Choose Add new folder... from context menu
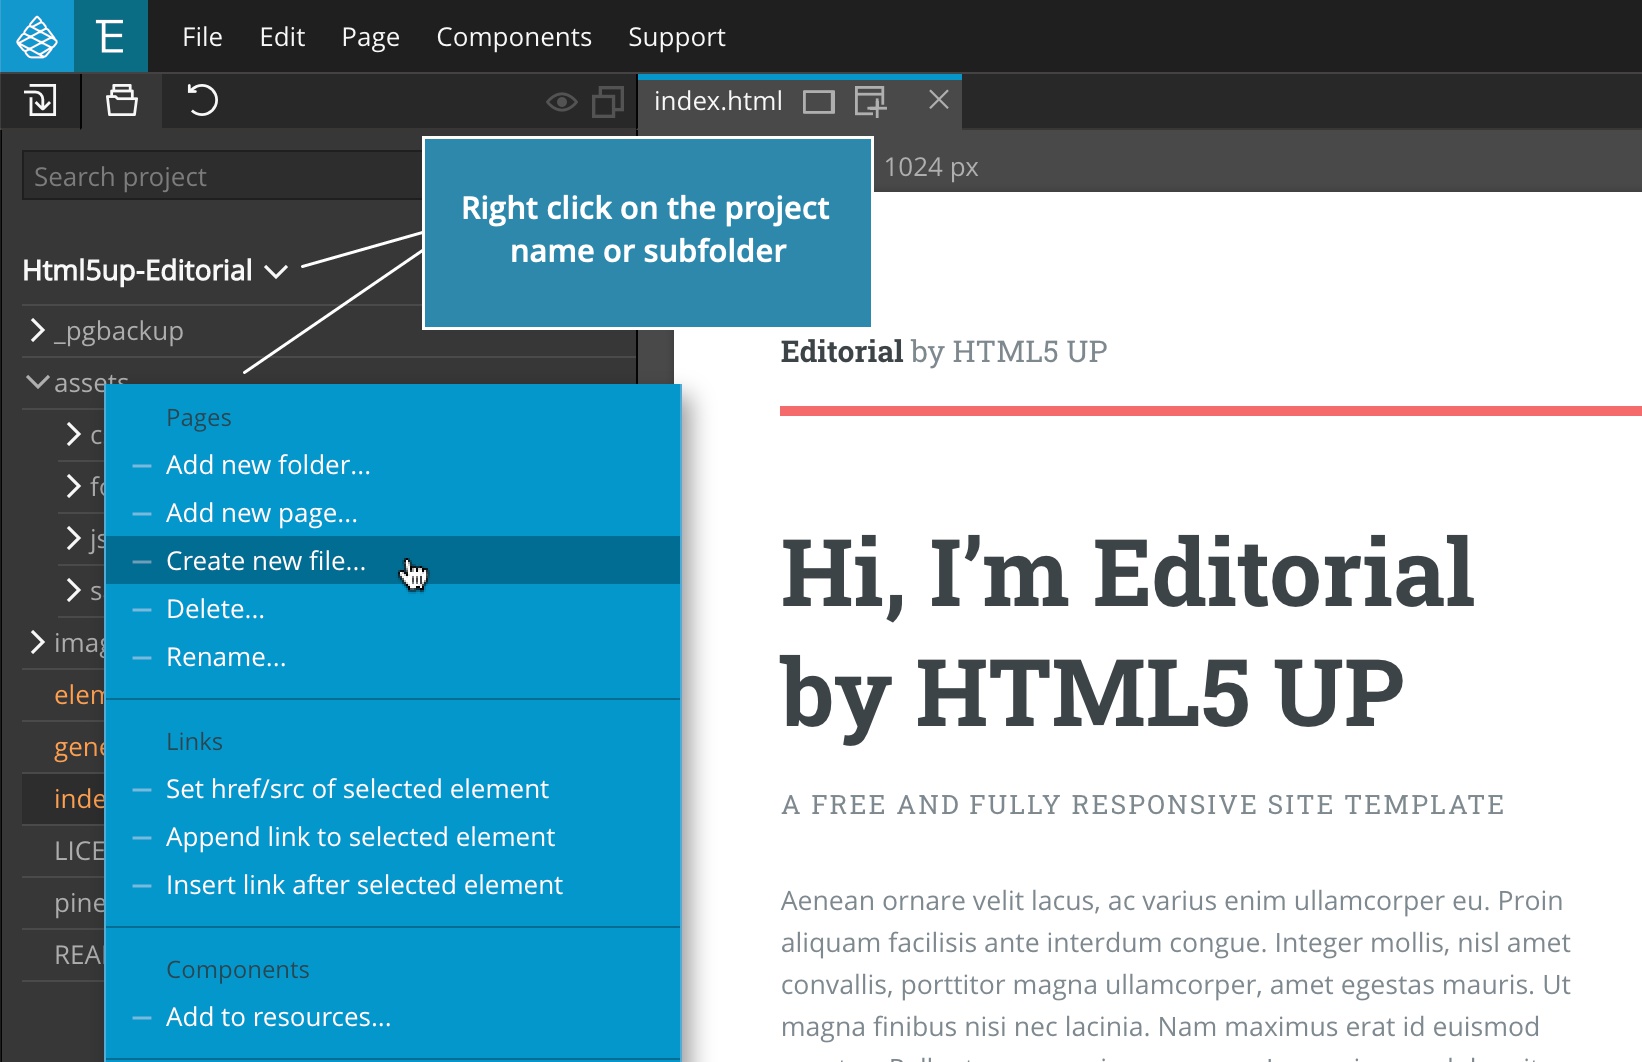Viewport: 1642px width, 1062px height. [x=392, y=465]
